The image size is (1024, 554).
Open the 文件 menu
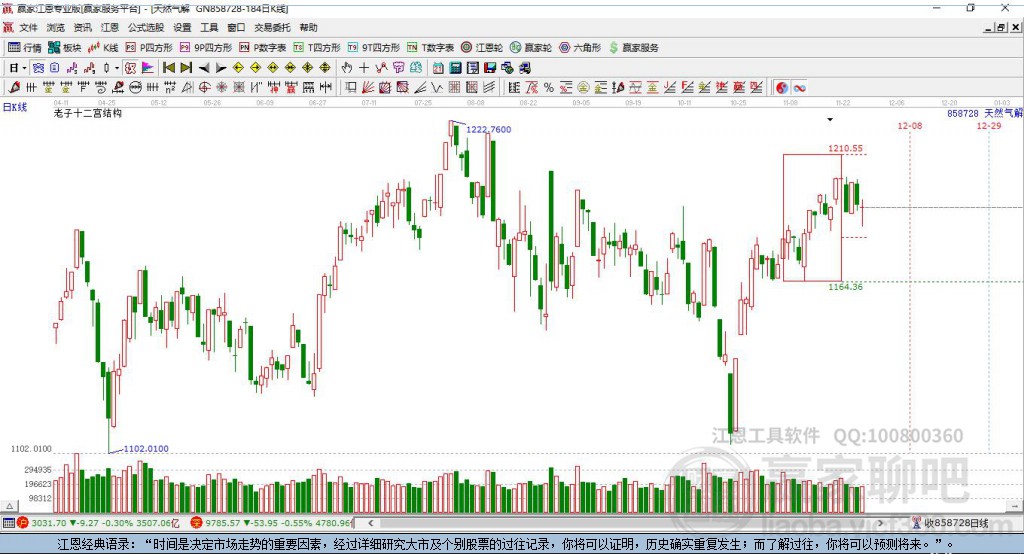pos(28,27)
